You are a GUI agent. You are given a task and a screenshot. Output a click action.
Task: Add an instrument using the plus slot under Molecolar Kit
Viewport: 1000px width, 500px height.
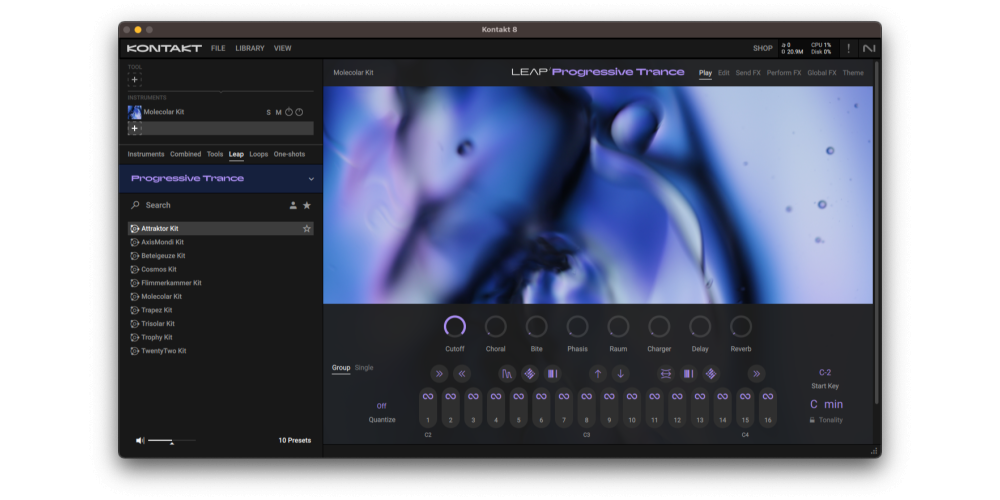(x=134, y=128)
